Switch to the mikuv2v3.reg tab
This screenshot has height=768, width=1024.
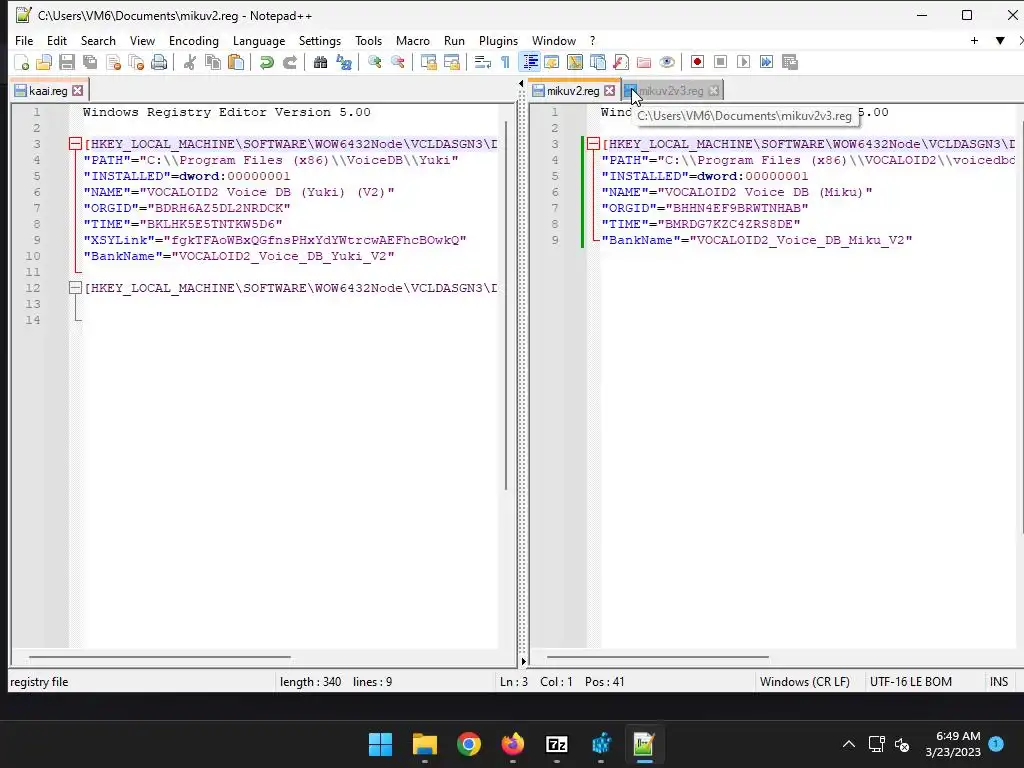pyautogui.click(x=671, y=91)
